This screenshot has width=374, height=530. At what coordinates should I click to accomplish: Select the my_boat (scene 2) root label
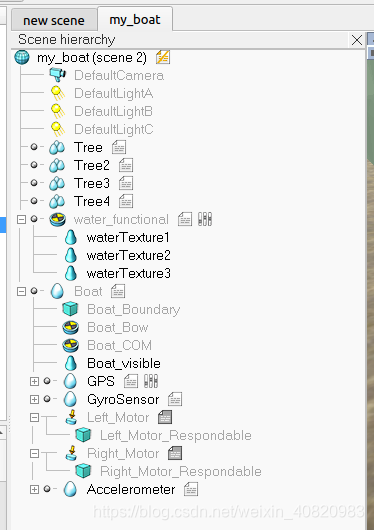92,57
